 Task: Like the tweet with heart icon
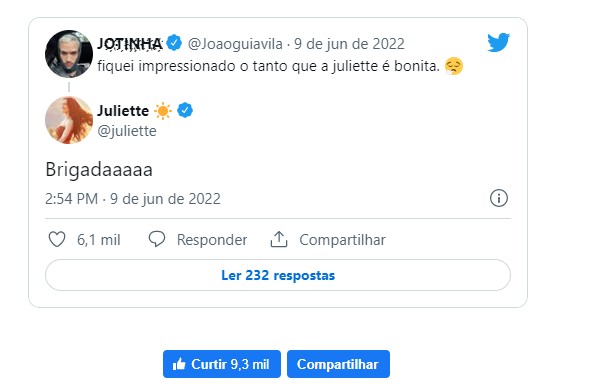57,239
